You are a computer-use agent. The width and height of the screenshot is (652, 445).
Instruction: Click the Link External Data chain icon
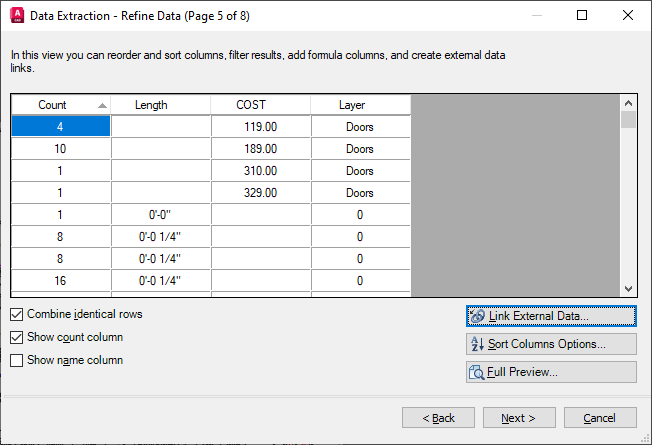click(477, 316)
